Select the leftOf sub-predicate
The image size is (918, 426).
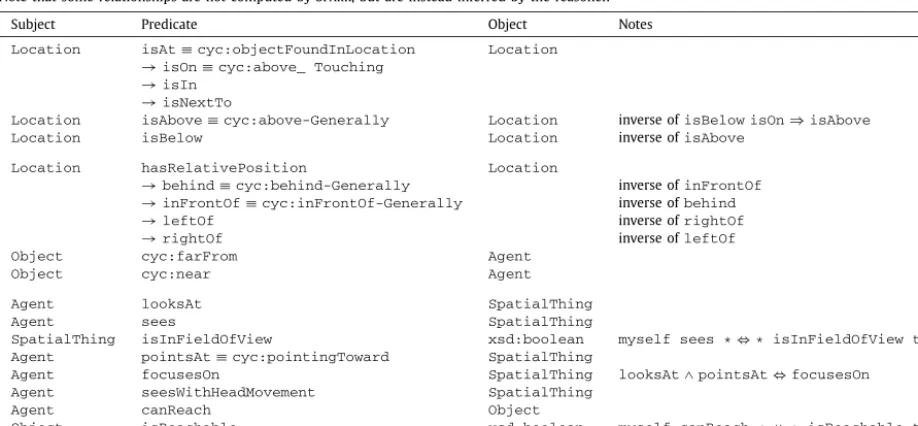click(x=177, y=221)
